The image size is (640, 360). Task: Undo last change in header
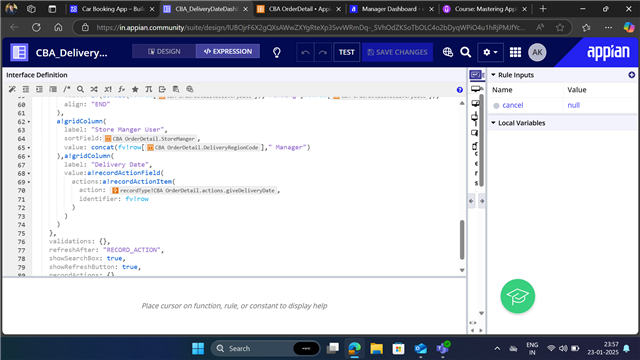[x=305, y=52]
